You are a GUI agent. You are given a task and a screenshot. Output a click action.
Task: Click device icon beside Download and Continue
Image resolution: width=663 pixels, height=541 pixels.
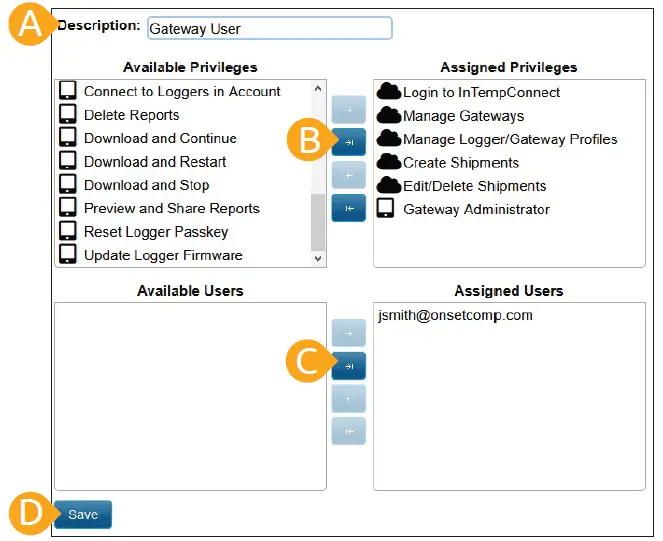(x=68, y=137)
